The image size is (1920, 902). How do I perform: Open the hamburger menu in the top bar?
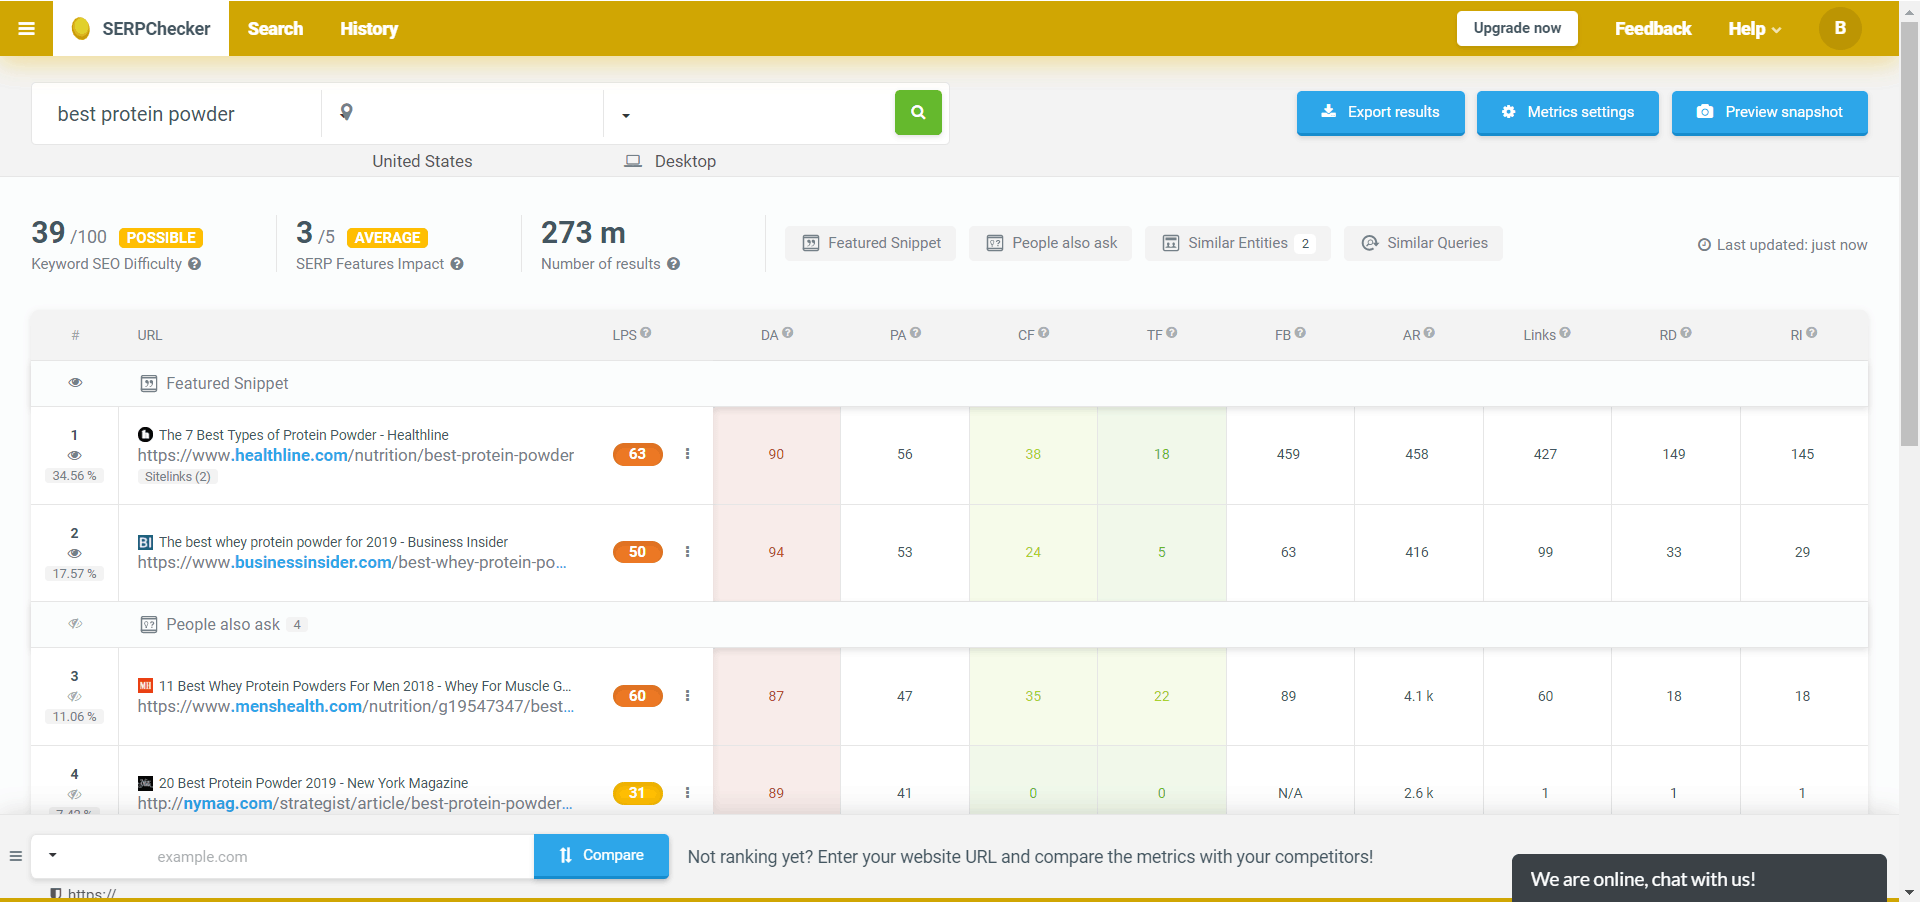coord(27,28)
